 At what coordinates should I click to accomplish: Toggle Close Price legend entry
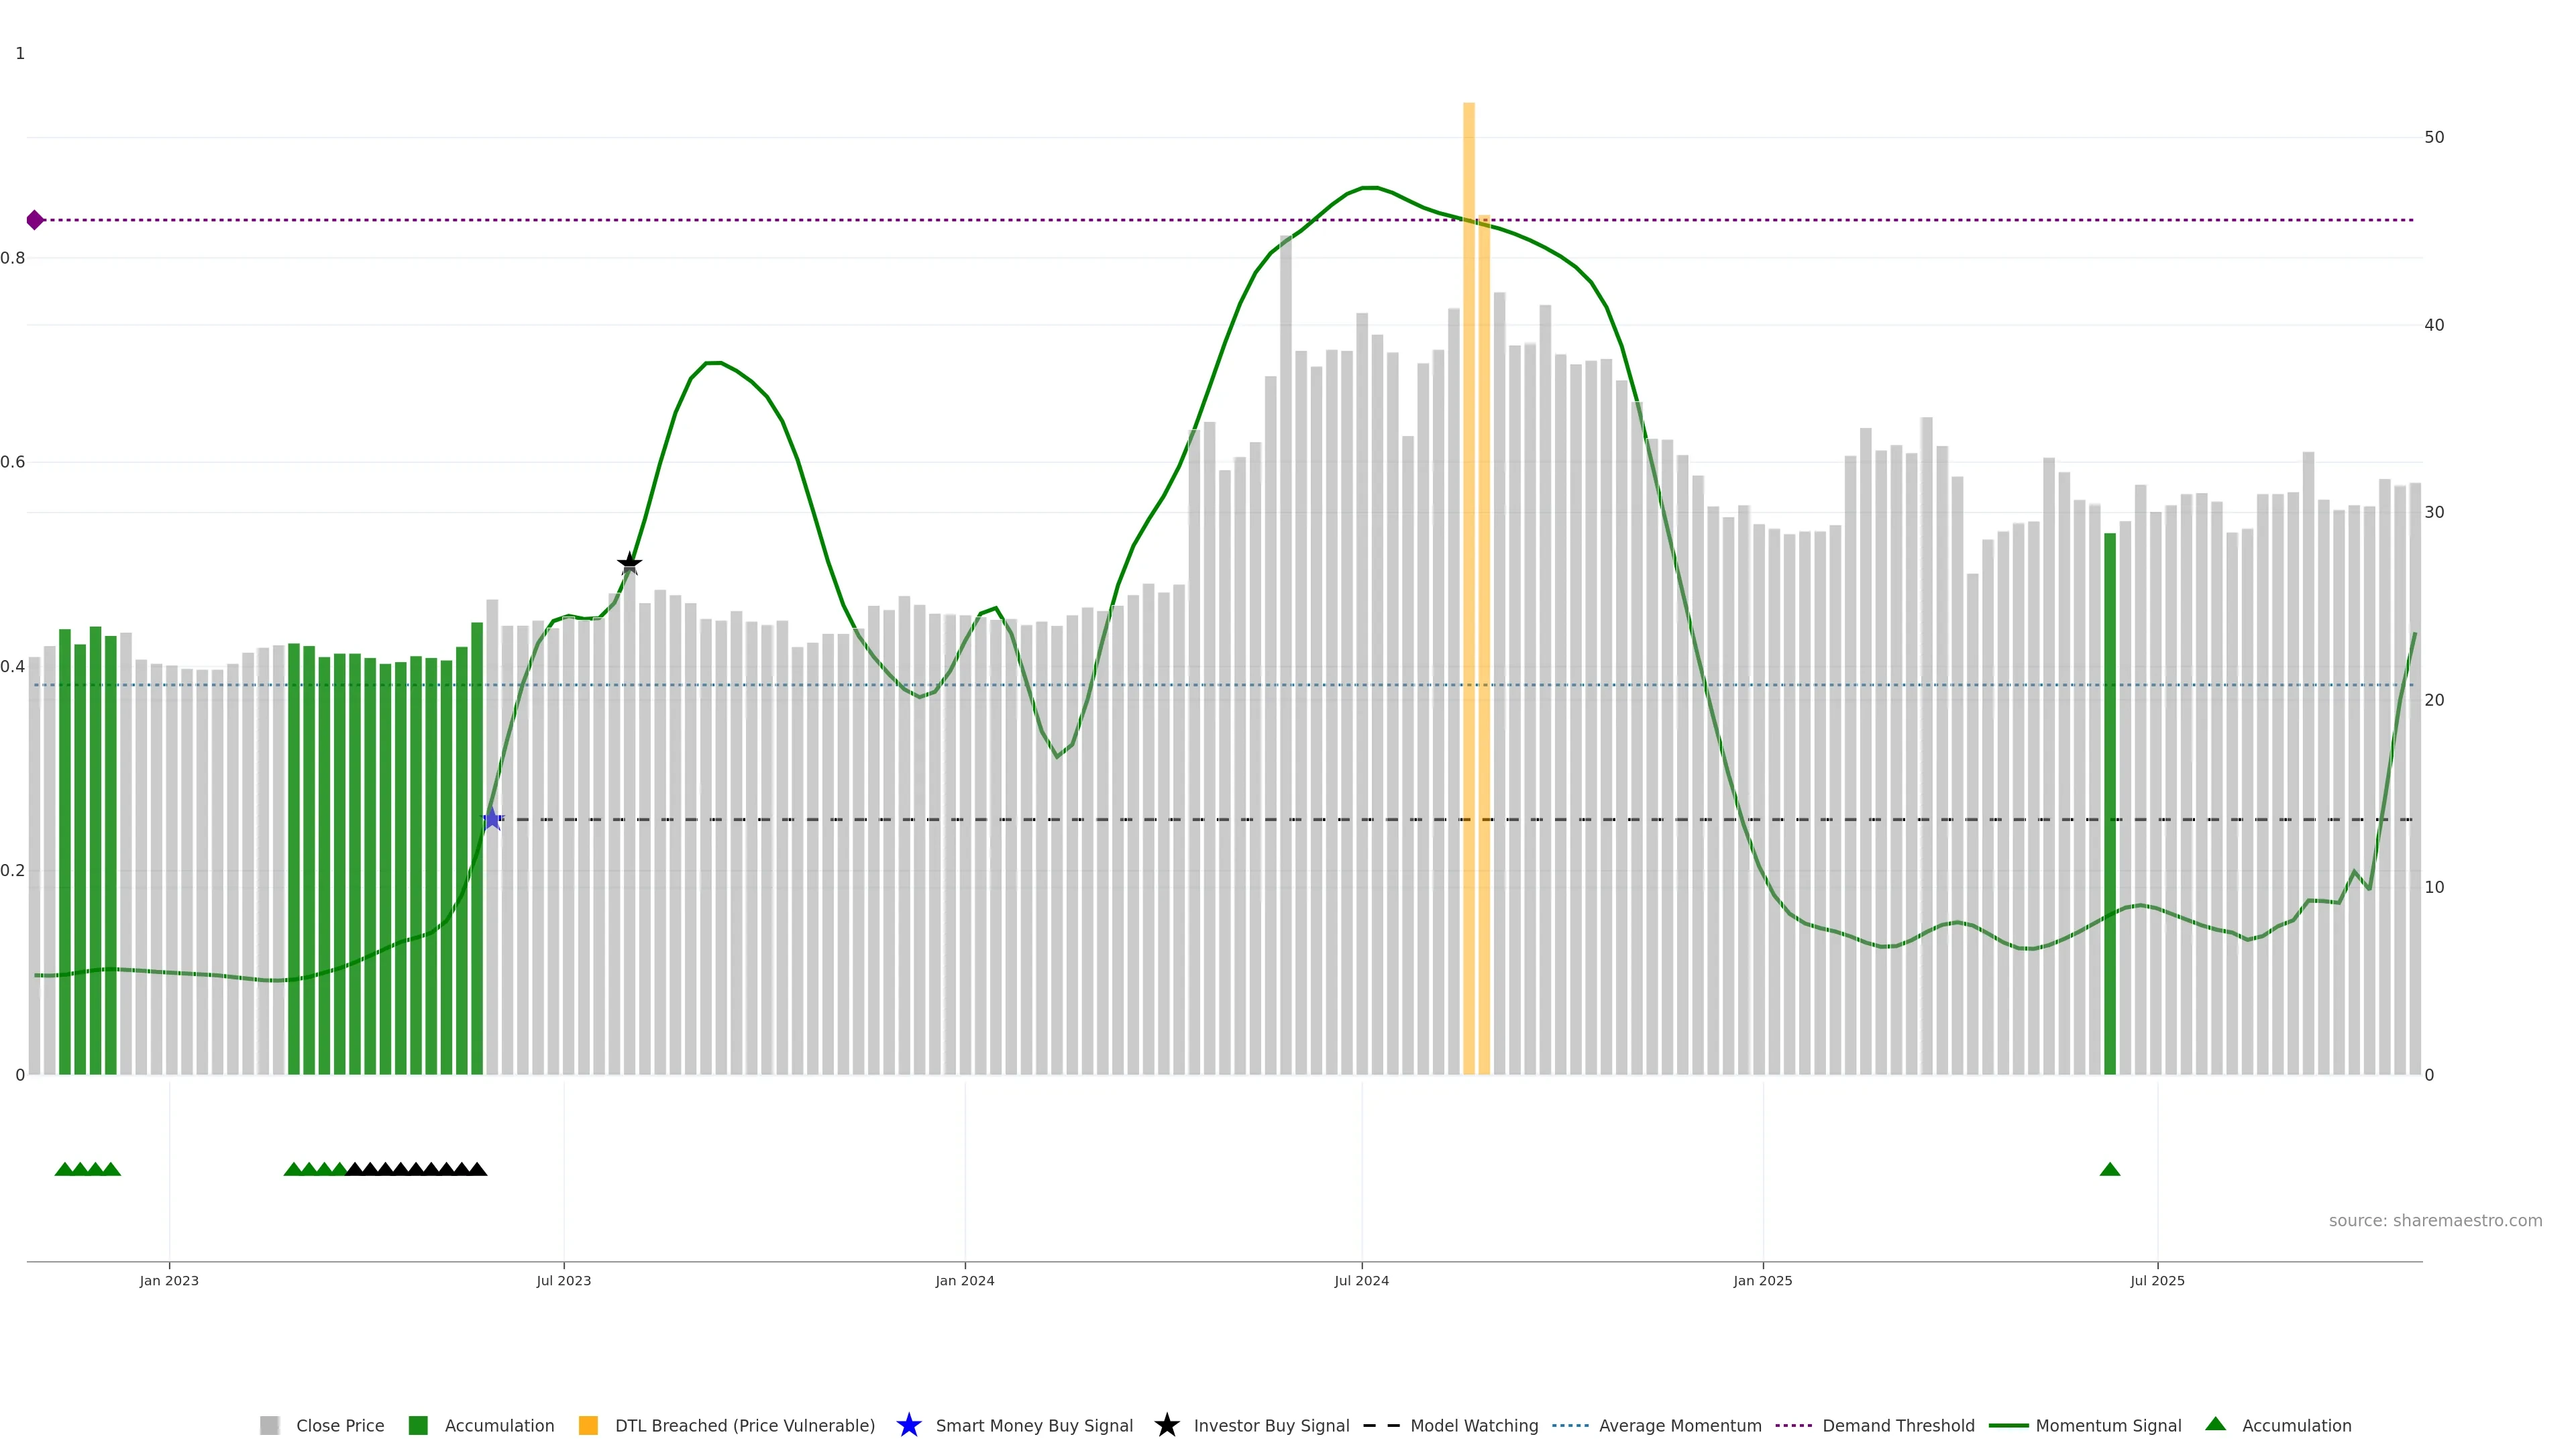(339, 1425)
